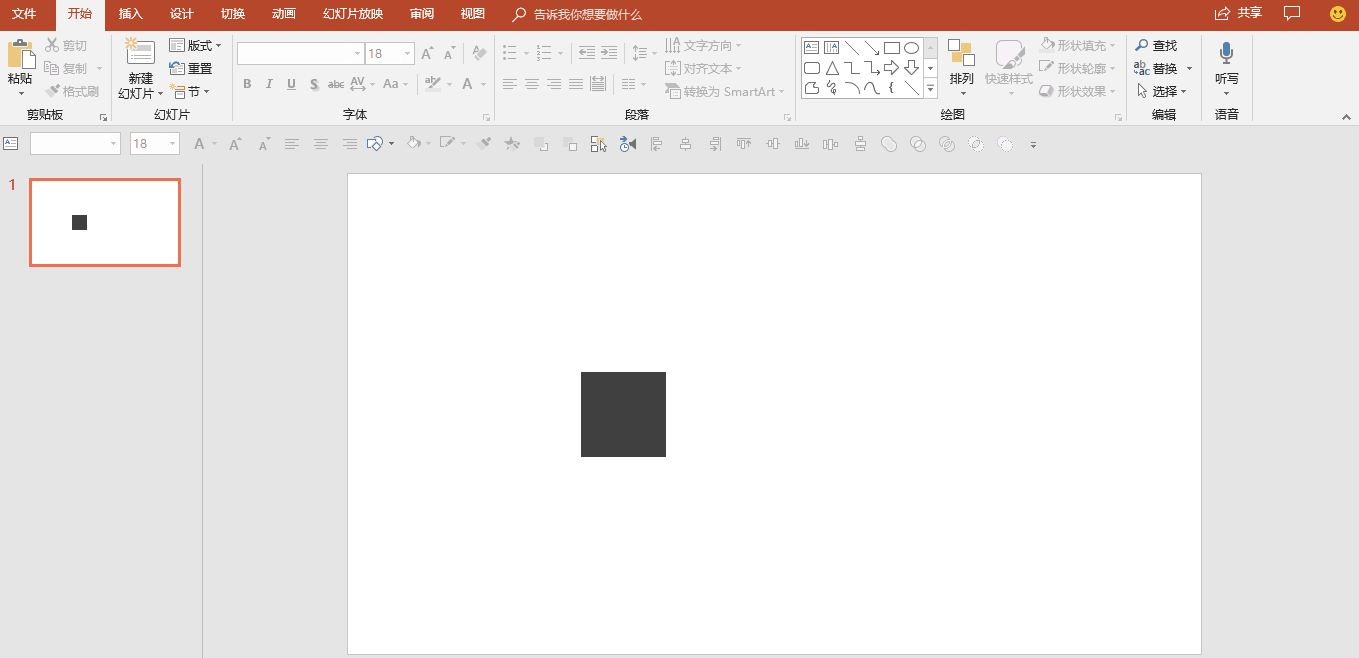The height and width of the screenshot is (658, 1359).
Task: Toggle Italic text formatting
Action: (x=269, y=84)
